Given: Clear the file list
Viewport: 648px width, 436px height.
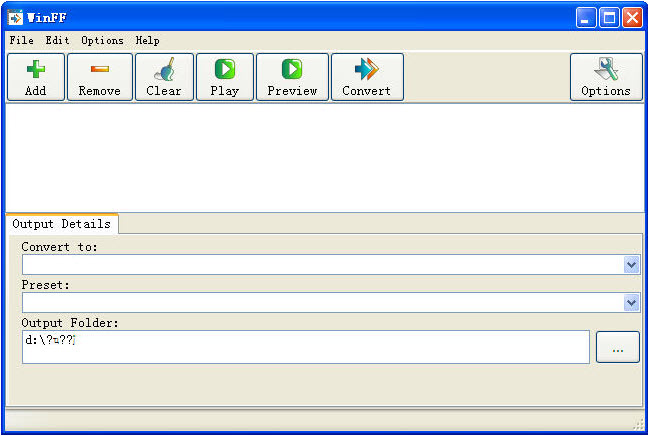Looking at the screenshot, I should click(164, 77).
